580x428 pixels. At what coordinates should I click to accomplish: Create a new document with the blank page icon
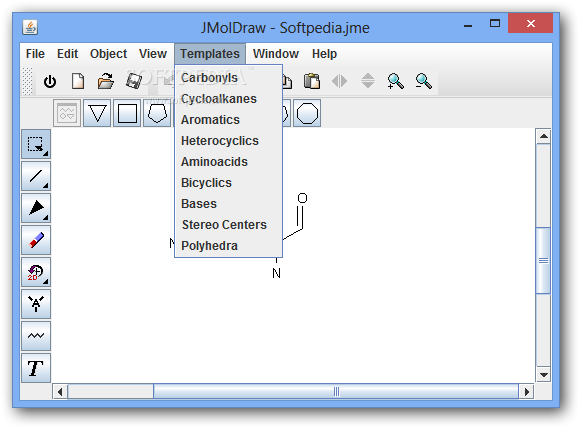[78, 81]
